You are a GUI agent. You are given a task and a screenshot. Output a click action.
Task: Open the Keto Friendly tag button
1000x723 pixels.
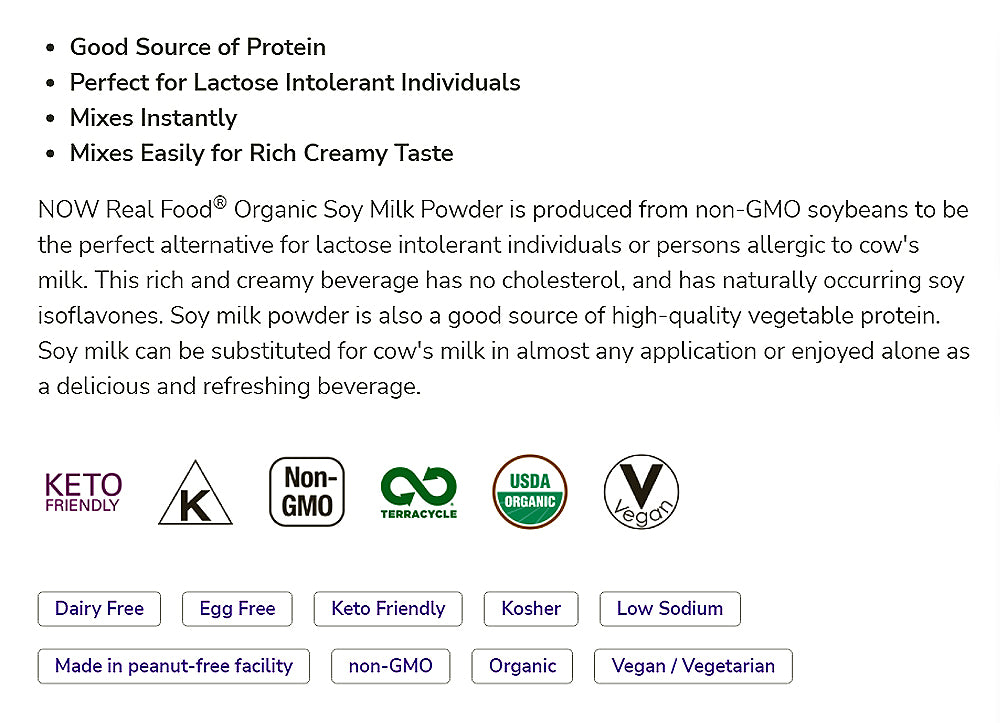point(388,609)
